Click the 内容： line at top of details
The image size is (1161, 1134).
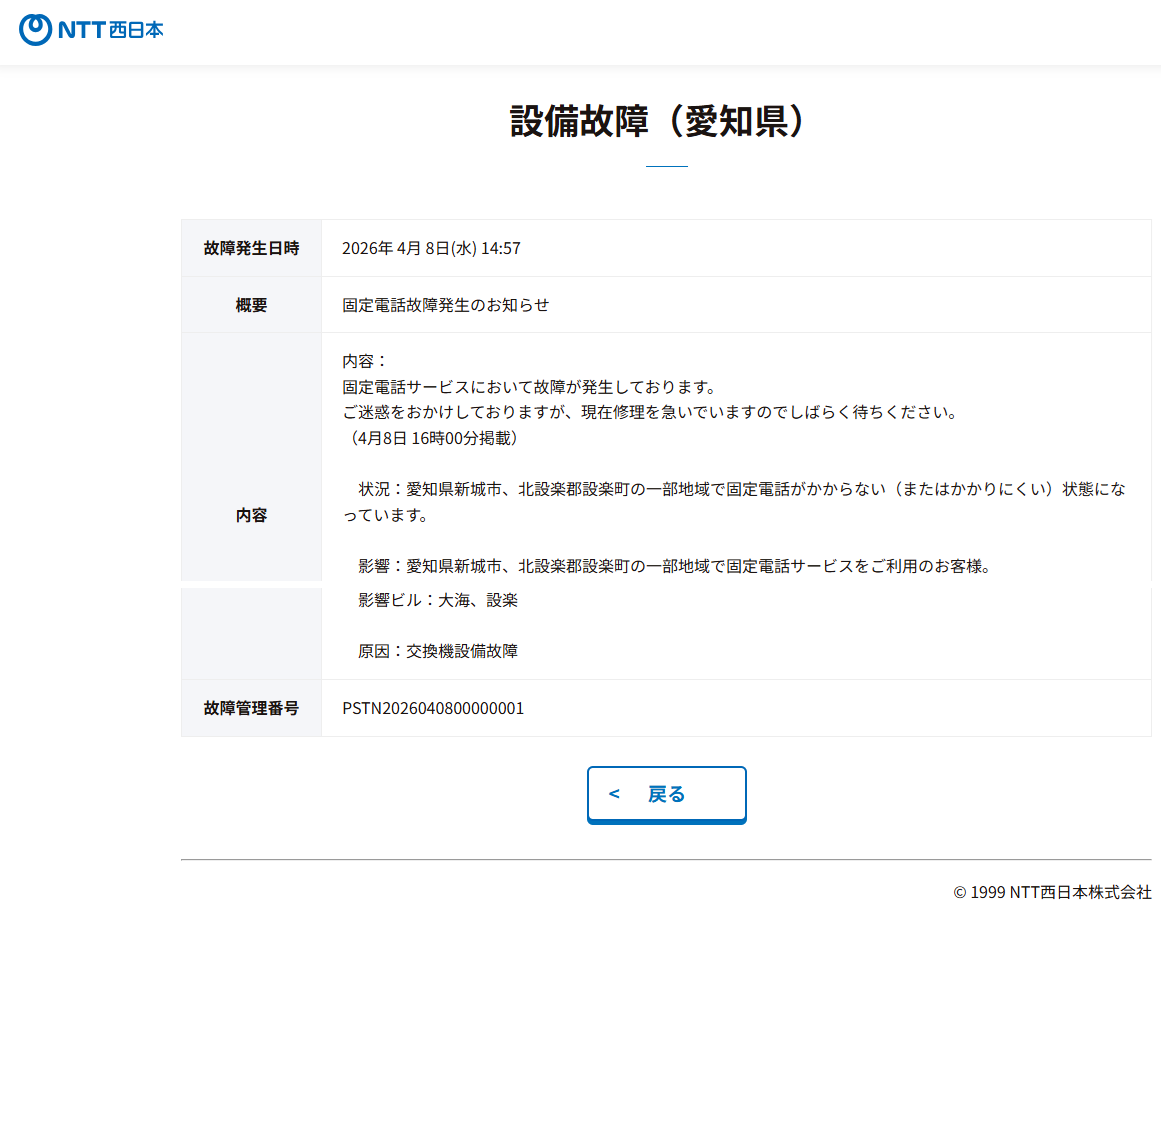click(x=364, y=361)
